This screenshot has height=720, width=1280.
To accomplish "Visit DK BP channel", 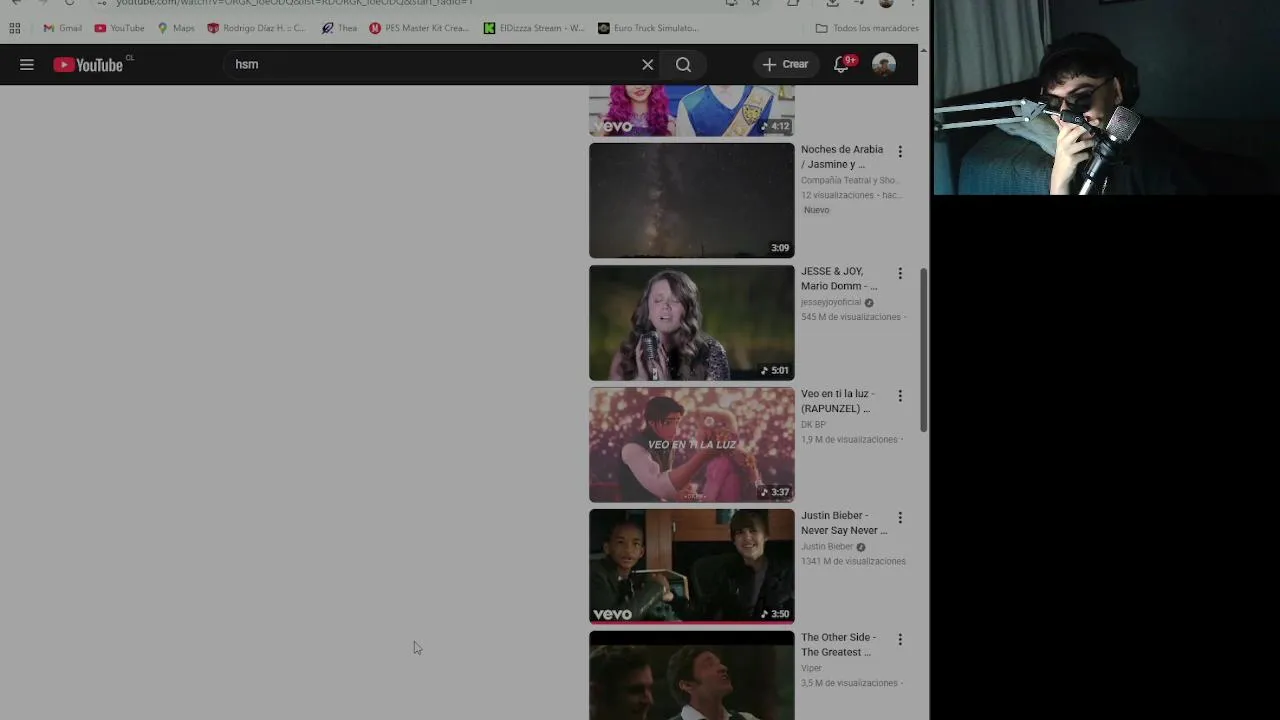I will pyautogui.click(x=813, y=425).
